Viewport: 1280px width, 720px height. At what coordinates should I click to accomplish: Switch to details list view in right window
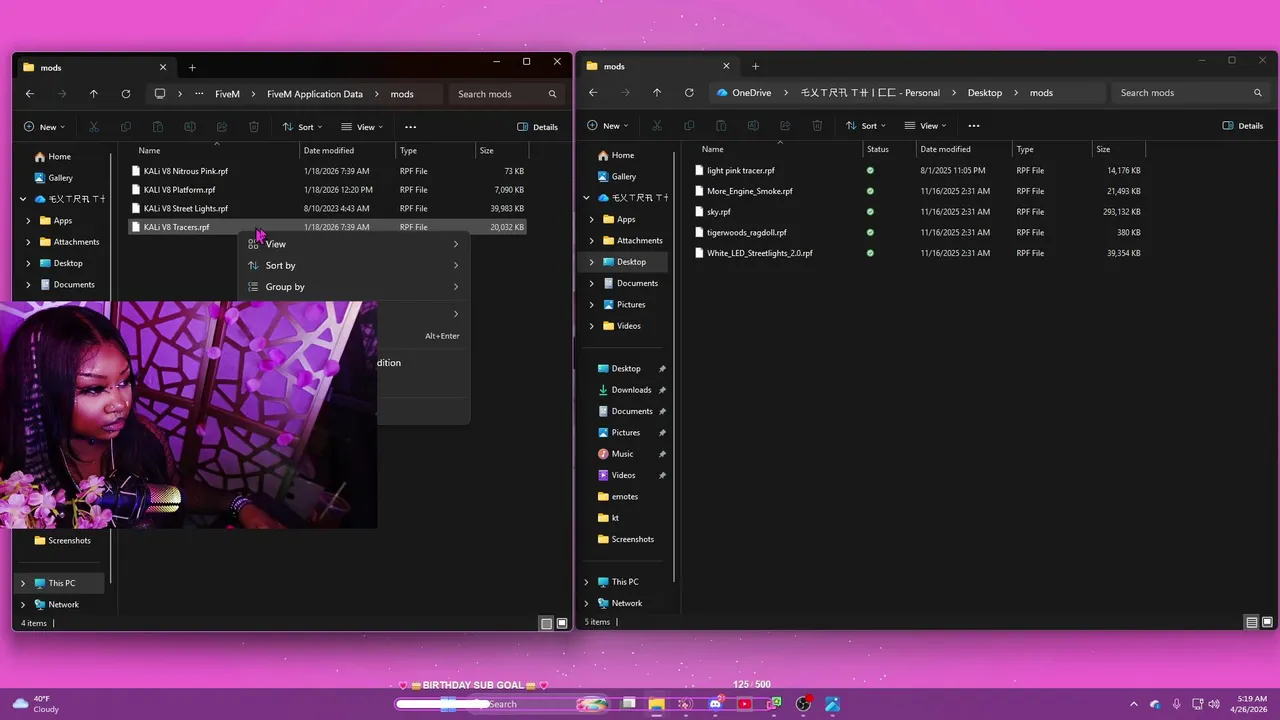(1251, 622)
